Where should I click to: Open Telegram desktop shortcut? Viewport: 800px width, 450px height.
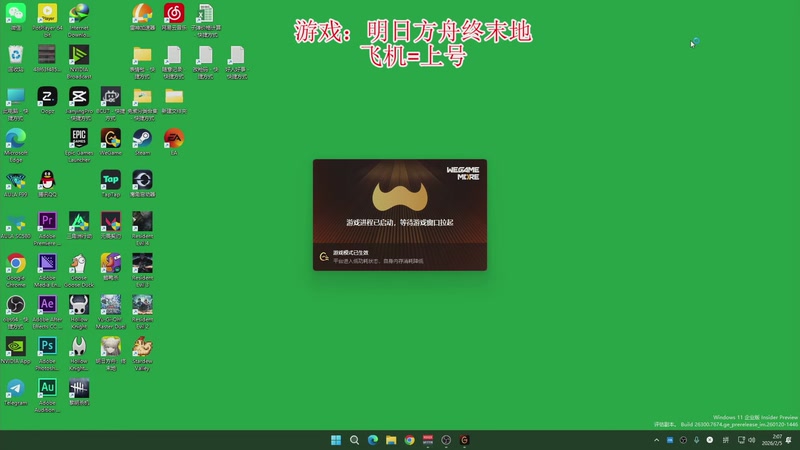tap(16, 392)
